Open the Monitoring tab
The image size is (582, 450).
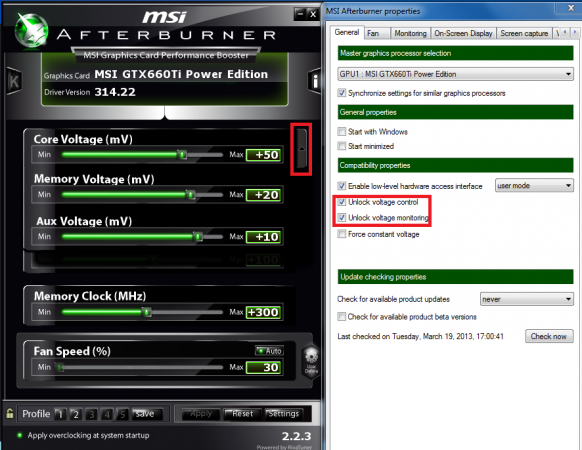[410, 33]
